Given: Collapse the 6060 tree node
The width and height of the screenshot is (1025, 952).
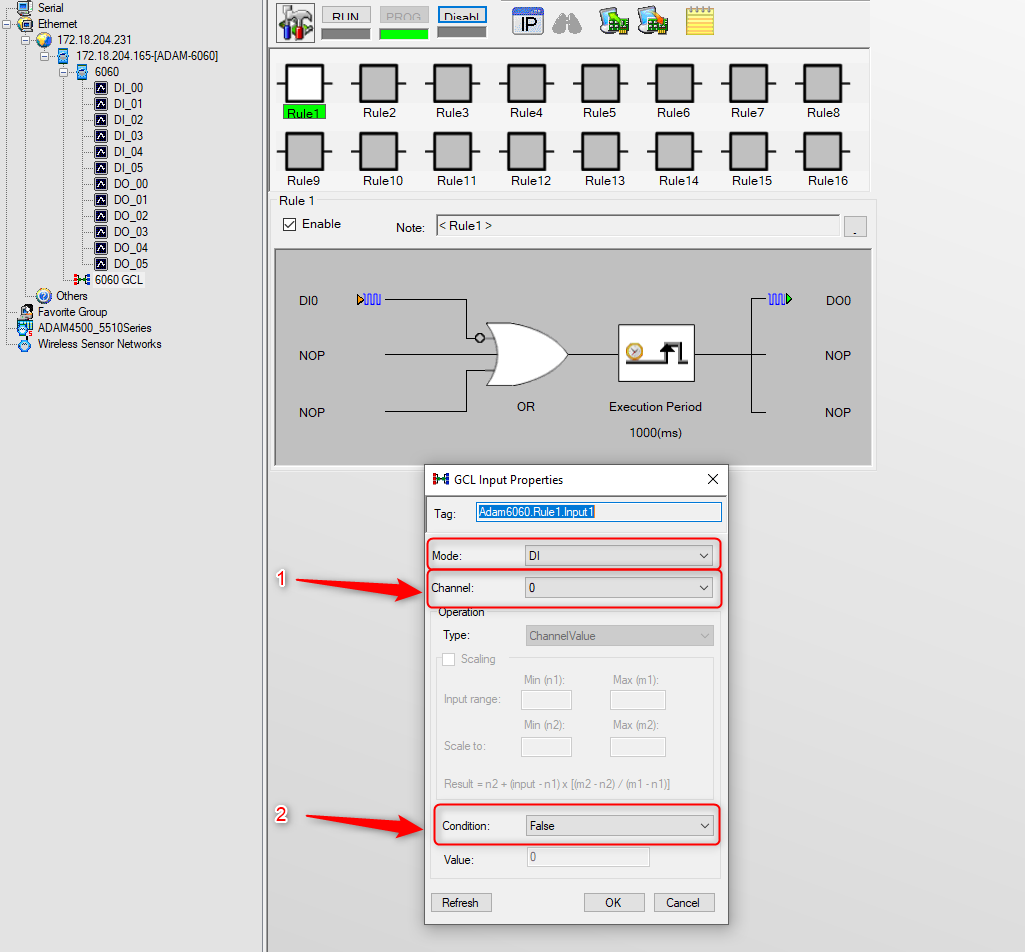Looking at the screenshot, I should (x=63, y=72).
